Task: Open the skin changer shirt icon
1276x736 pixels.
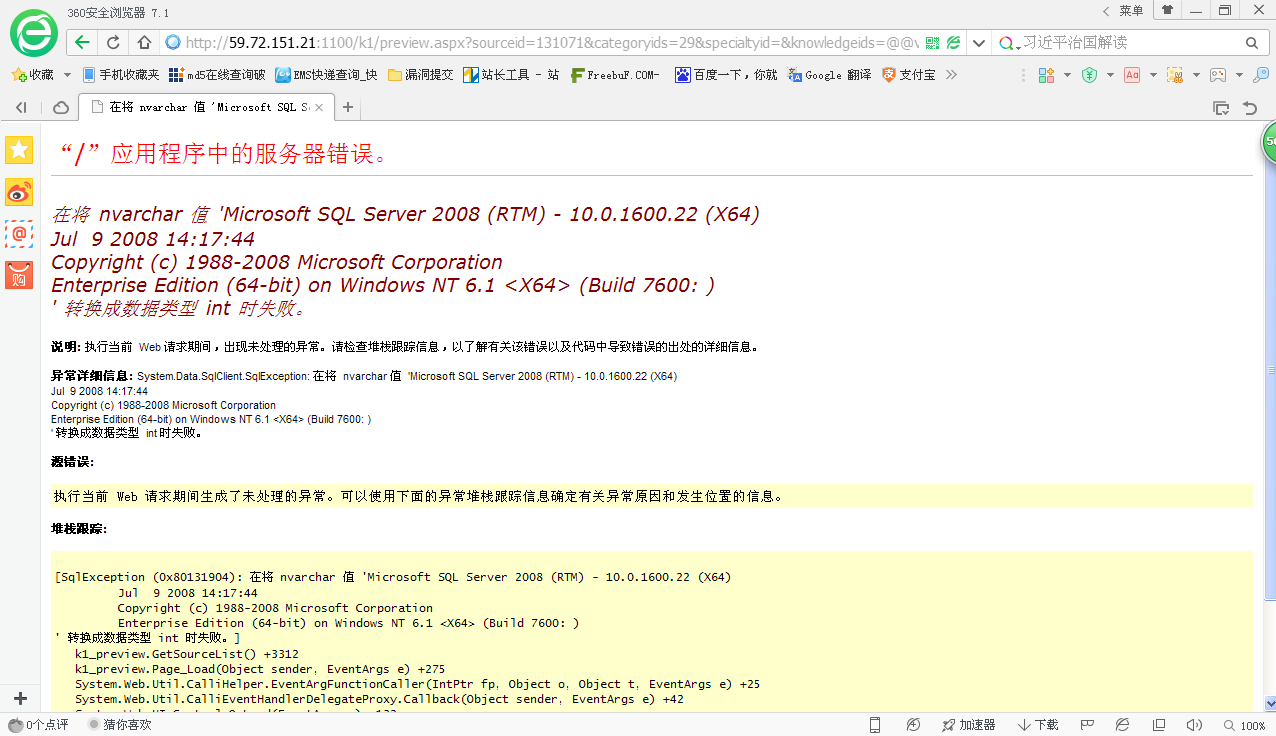Action: pos(1167,10)
